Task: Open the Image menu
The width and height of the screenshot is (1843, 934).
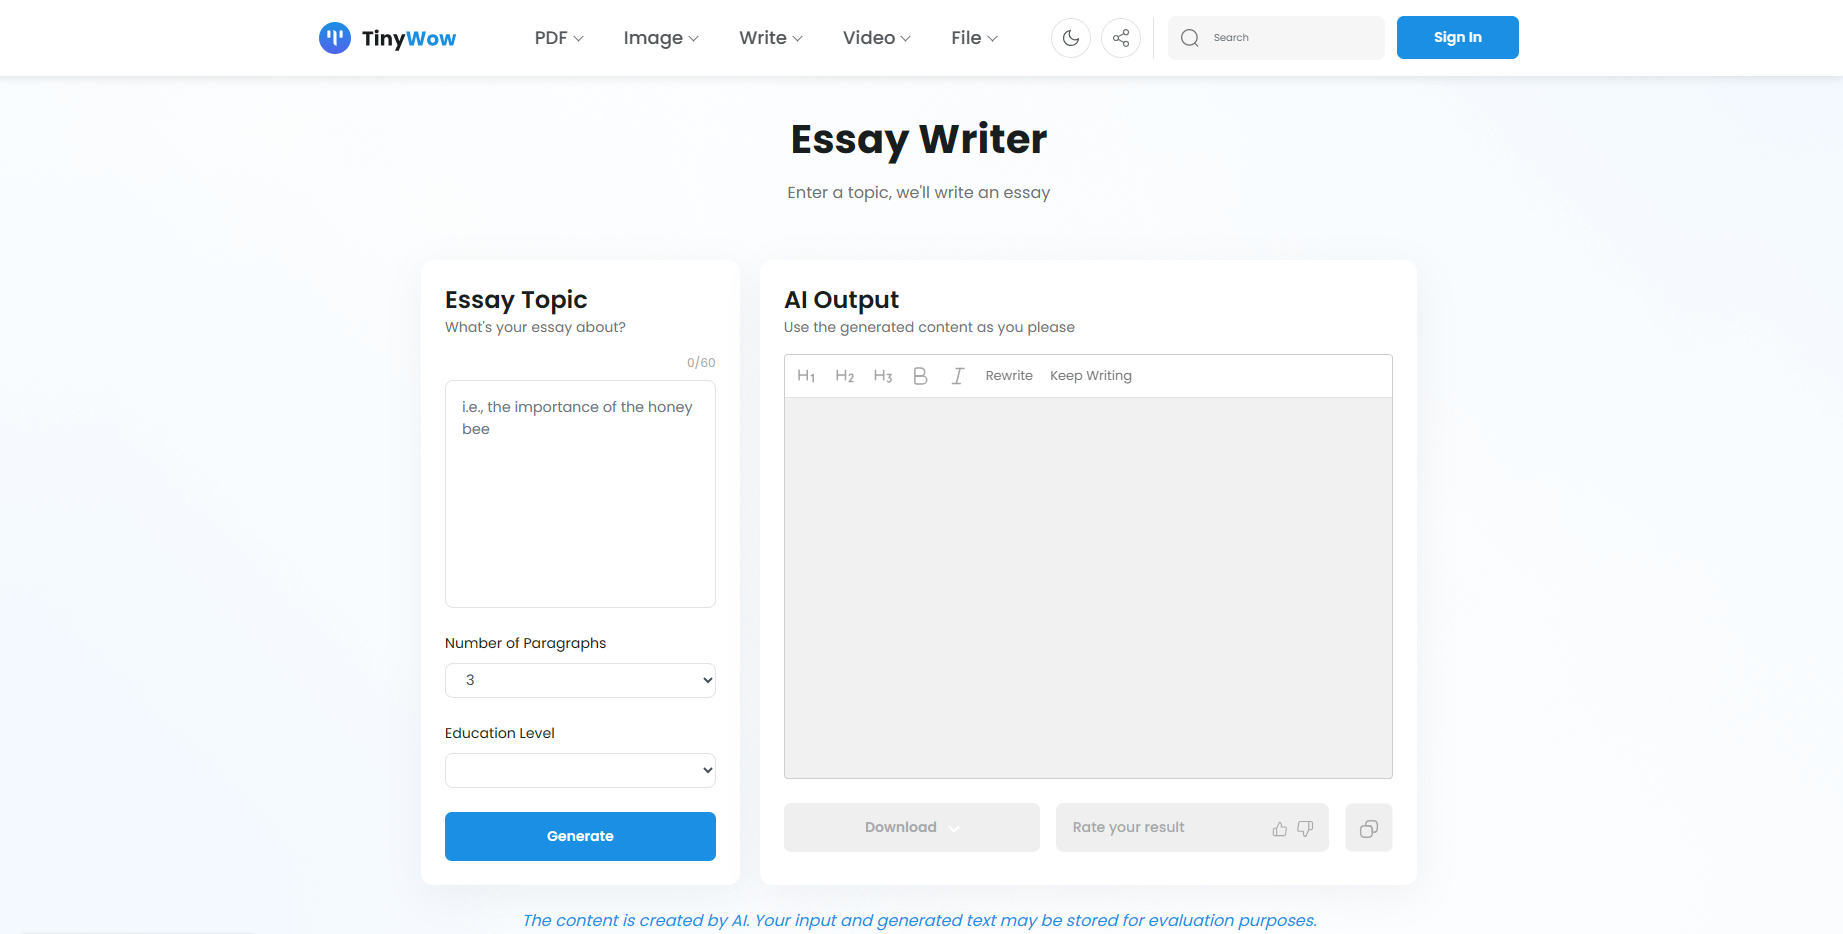Action: tap(661, 38)
